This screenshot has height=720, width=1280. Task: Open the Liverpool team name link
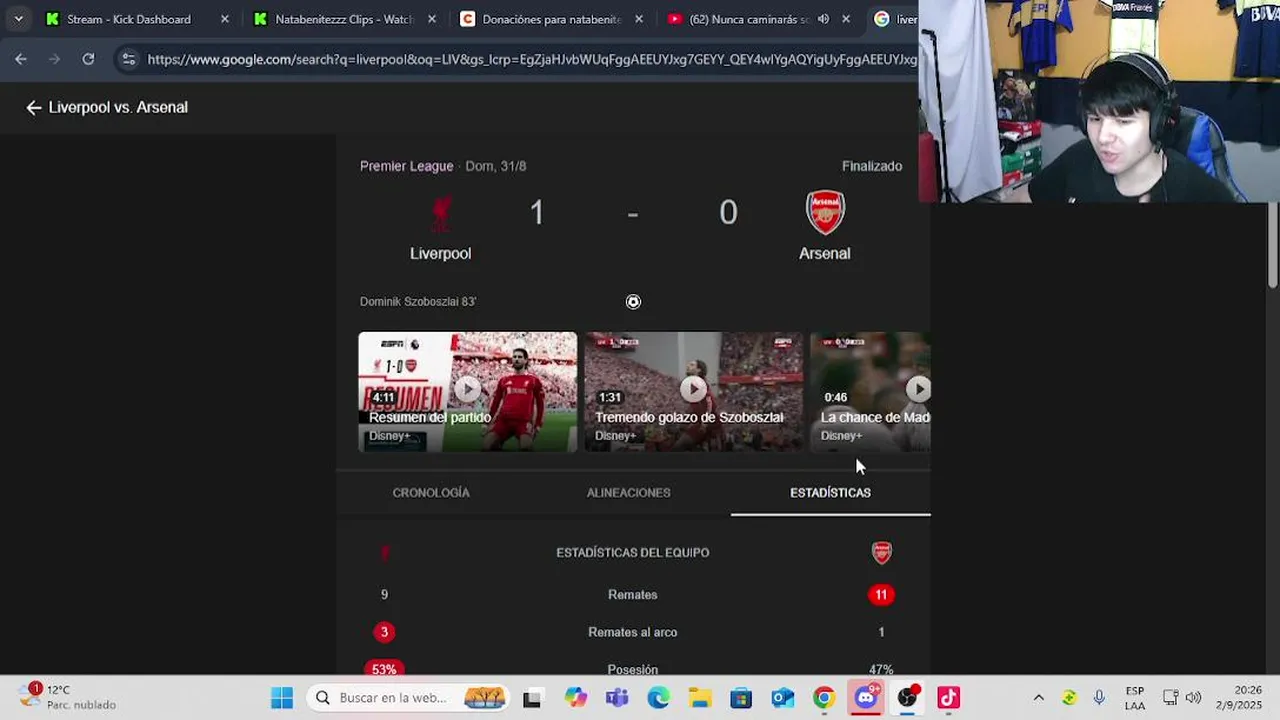pyautogui.click(x=440, y=254)
